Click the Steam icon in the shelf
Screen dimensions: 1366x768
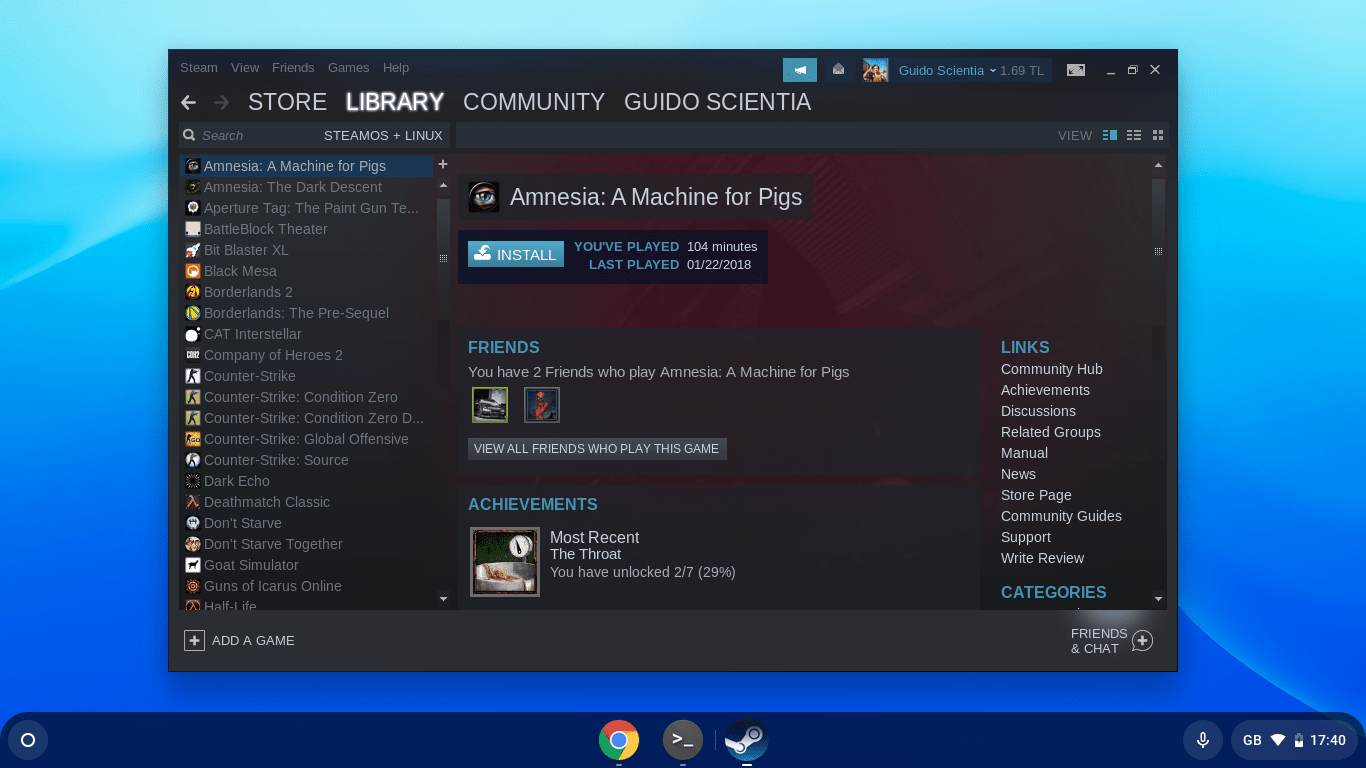tap(747, 740)
